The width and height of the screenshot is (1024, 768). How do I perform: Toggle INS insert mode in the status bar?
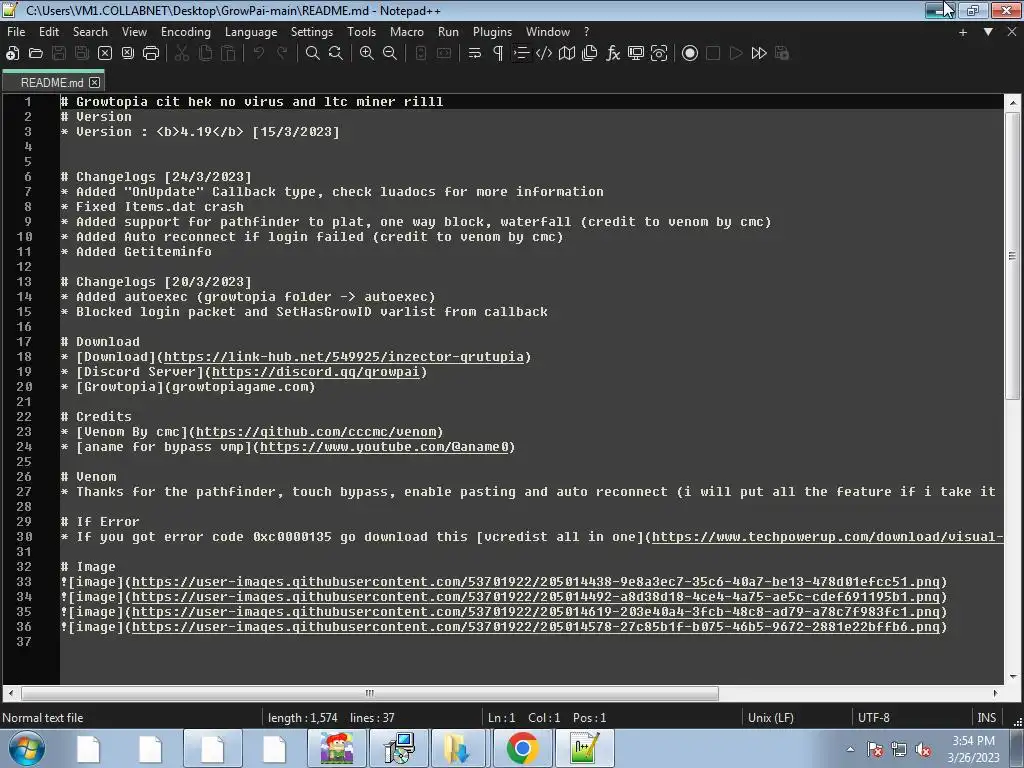pos(986,718)
